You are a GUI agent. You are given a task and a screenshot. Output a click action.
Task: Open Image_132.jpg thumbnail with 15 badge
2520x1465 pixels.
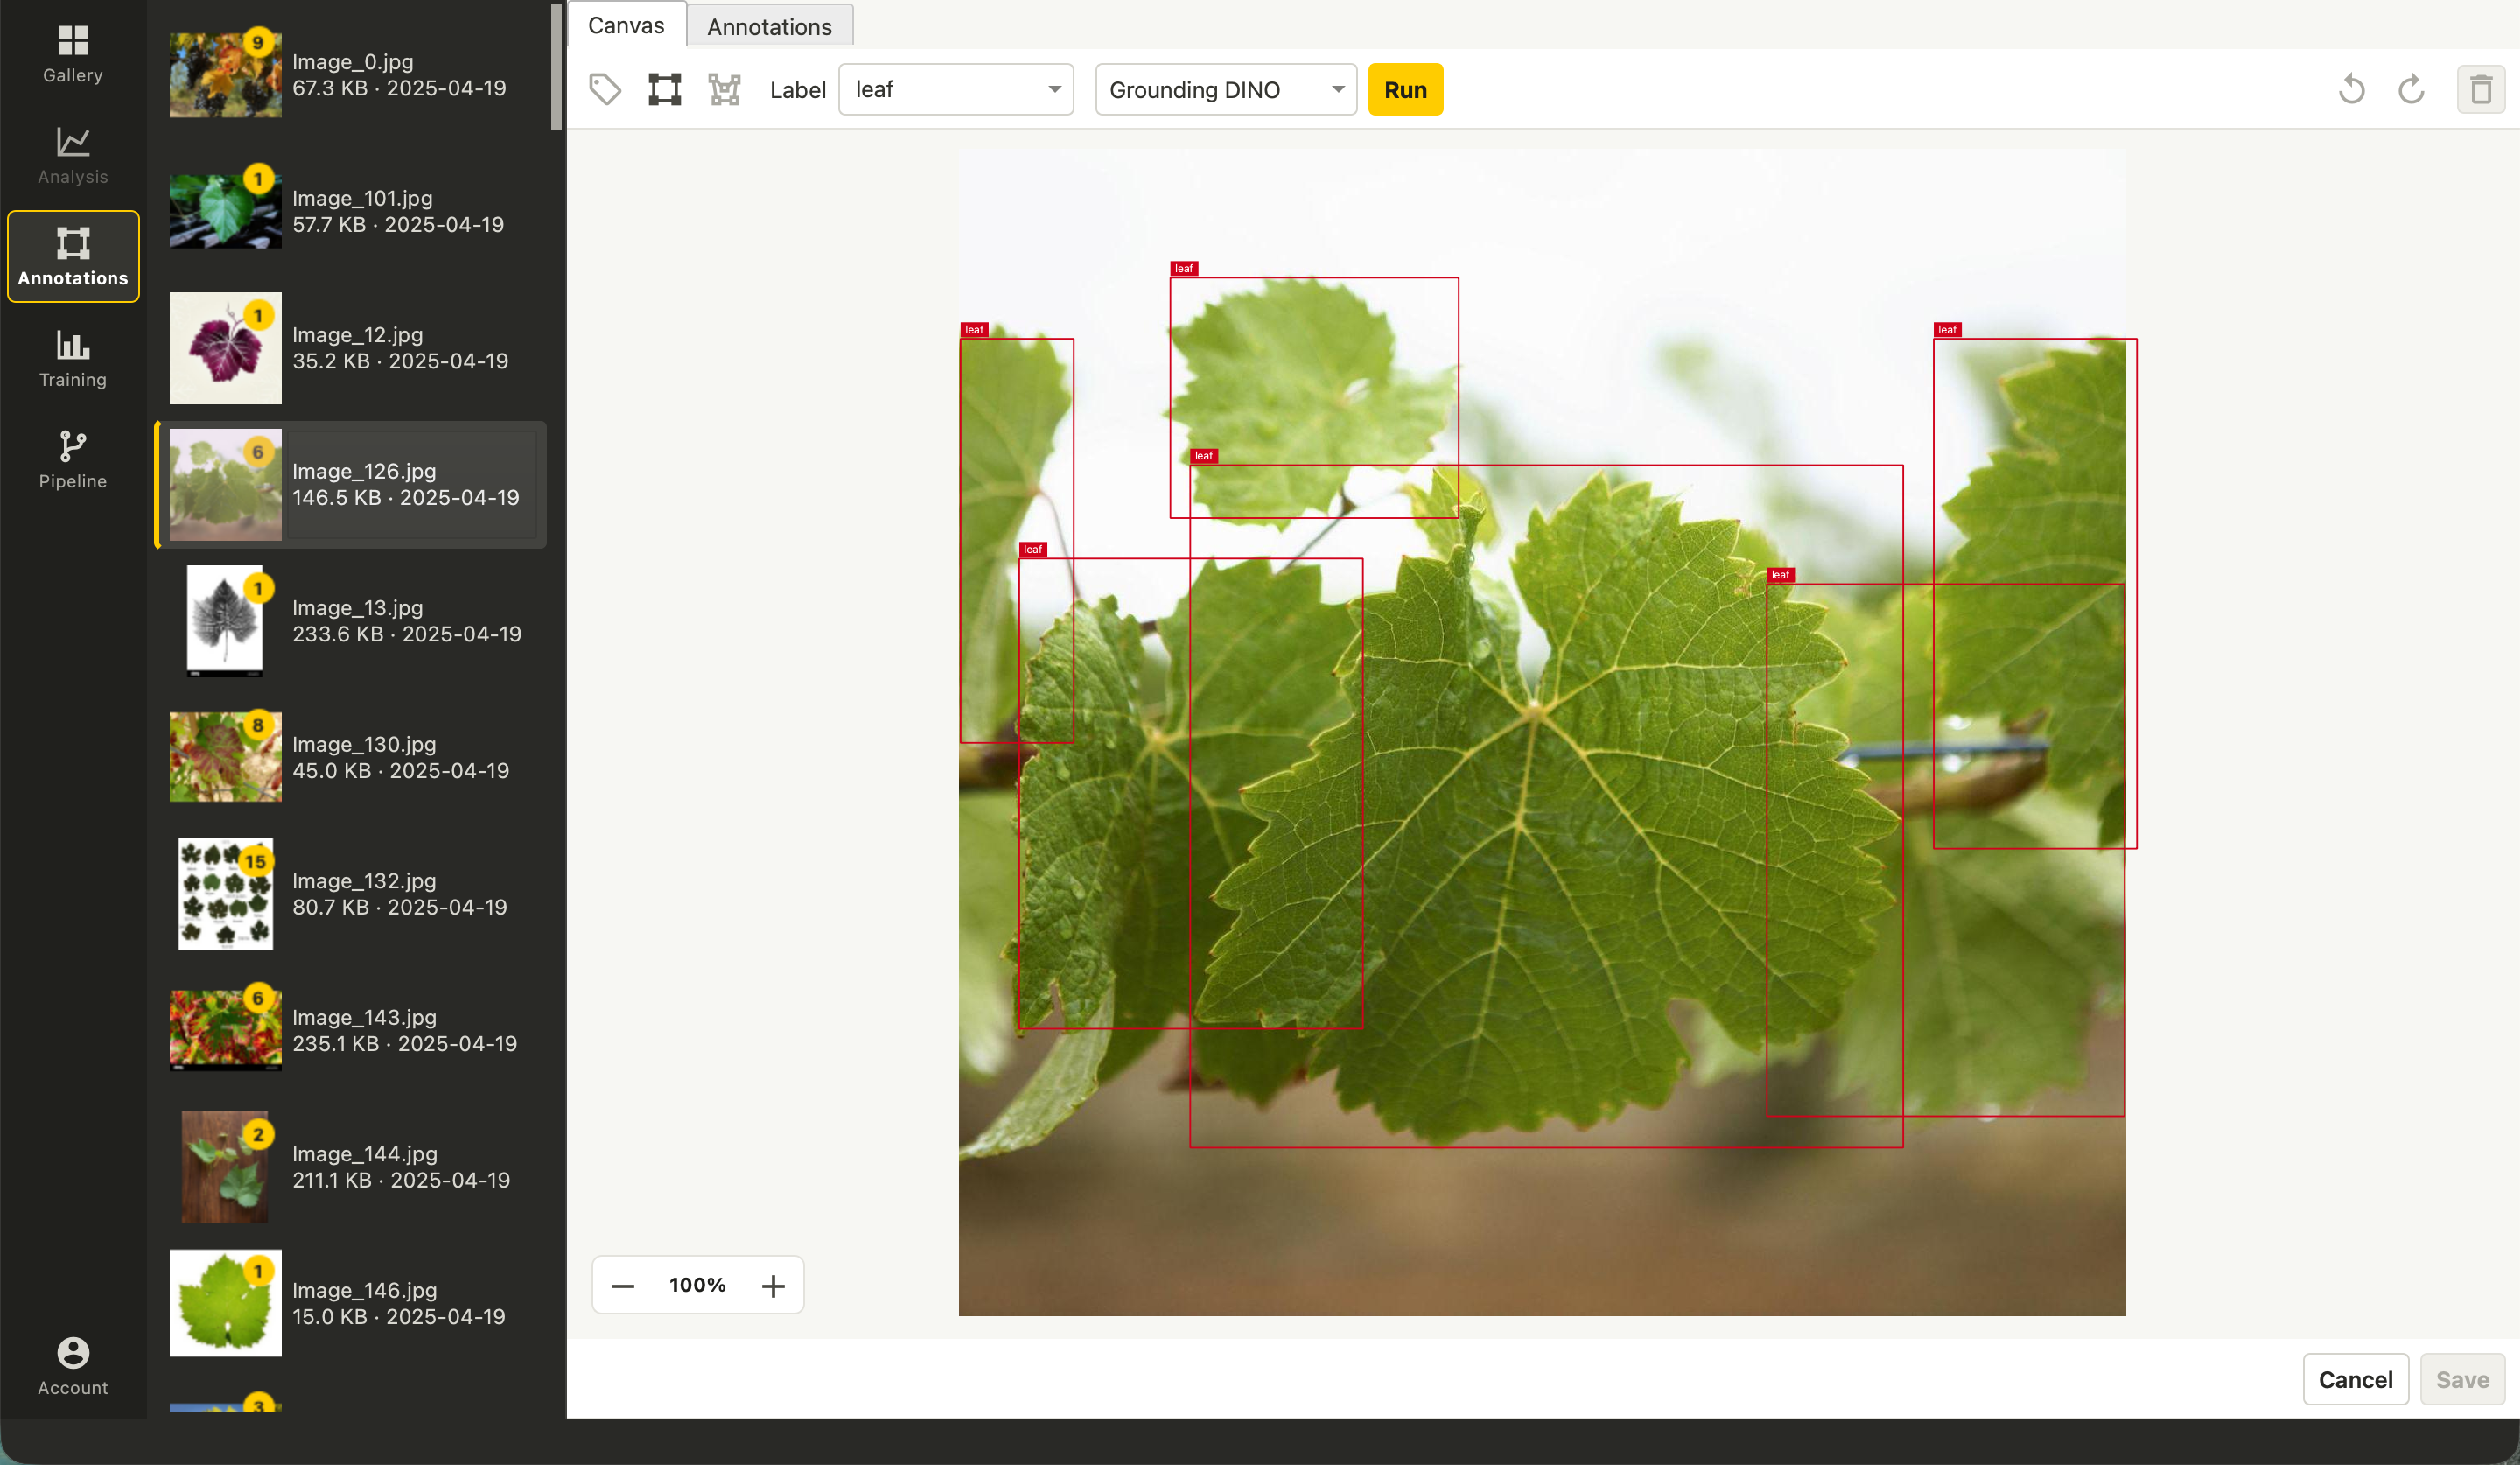(x=225, y=894)
